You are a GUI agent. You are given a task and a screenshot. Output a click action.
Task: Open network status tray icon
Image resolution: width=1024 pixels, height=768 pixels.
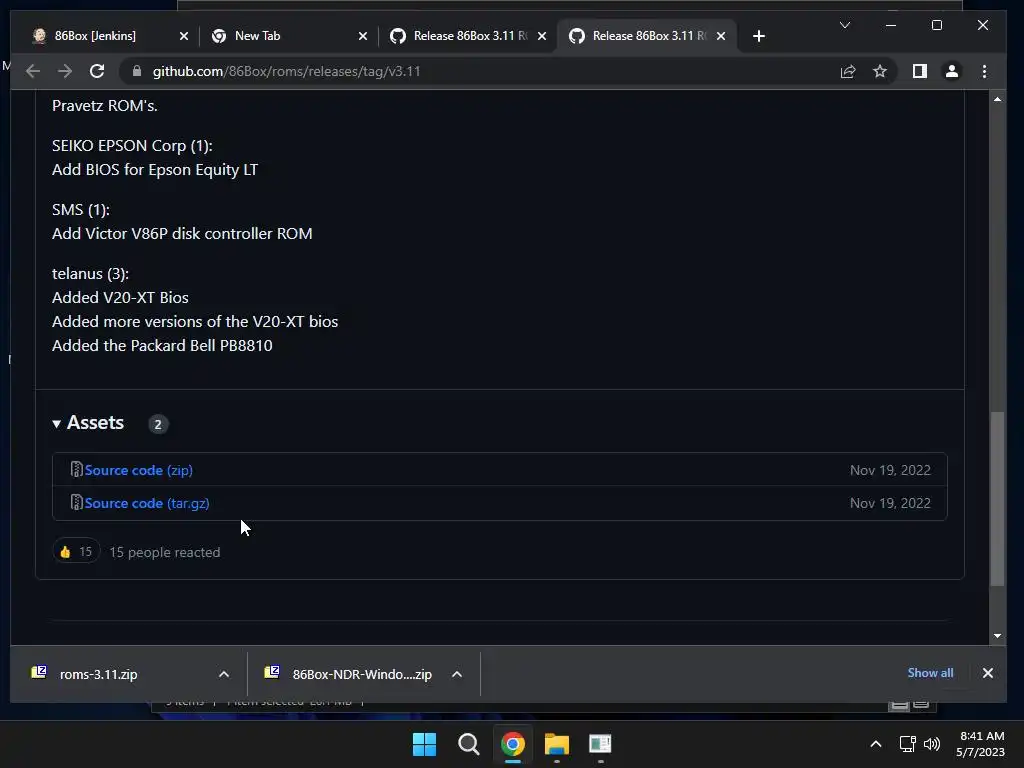(907, 744)
